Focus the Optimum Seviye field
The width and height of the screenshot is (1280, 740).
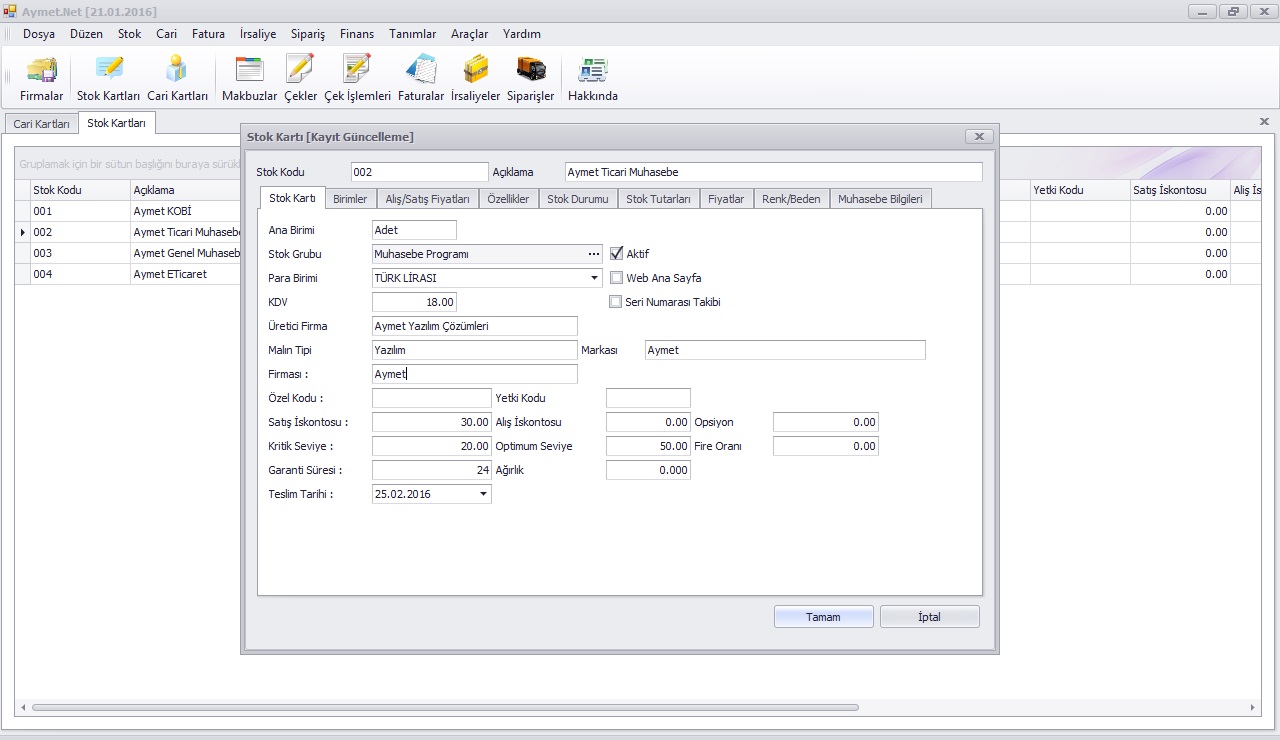(648, 446)
